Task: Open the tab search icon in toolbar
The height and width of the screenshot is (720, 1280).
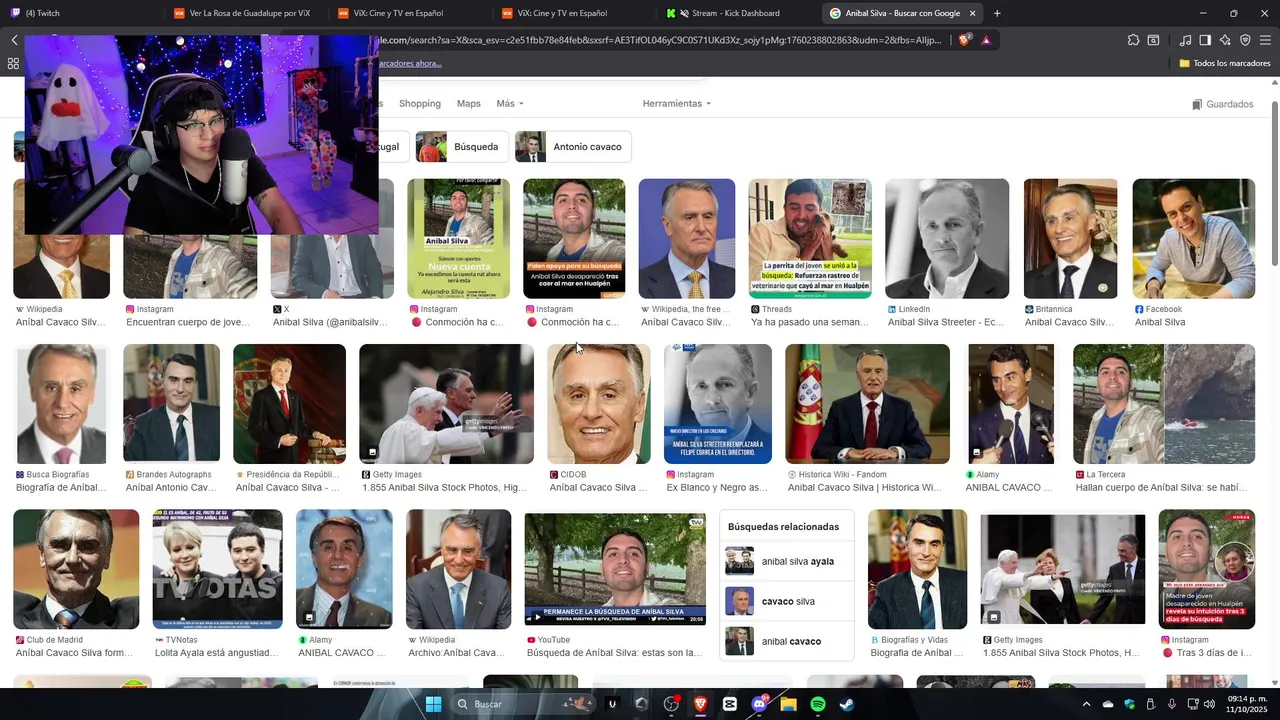Action: click(x=1153, y=40)
